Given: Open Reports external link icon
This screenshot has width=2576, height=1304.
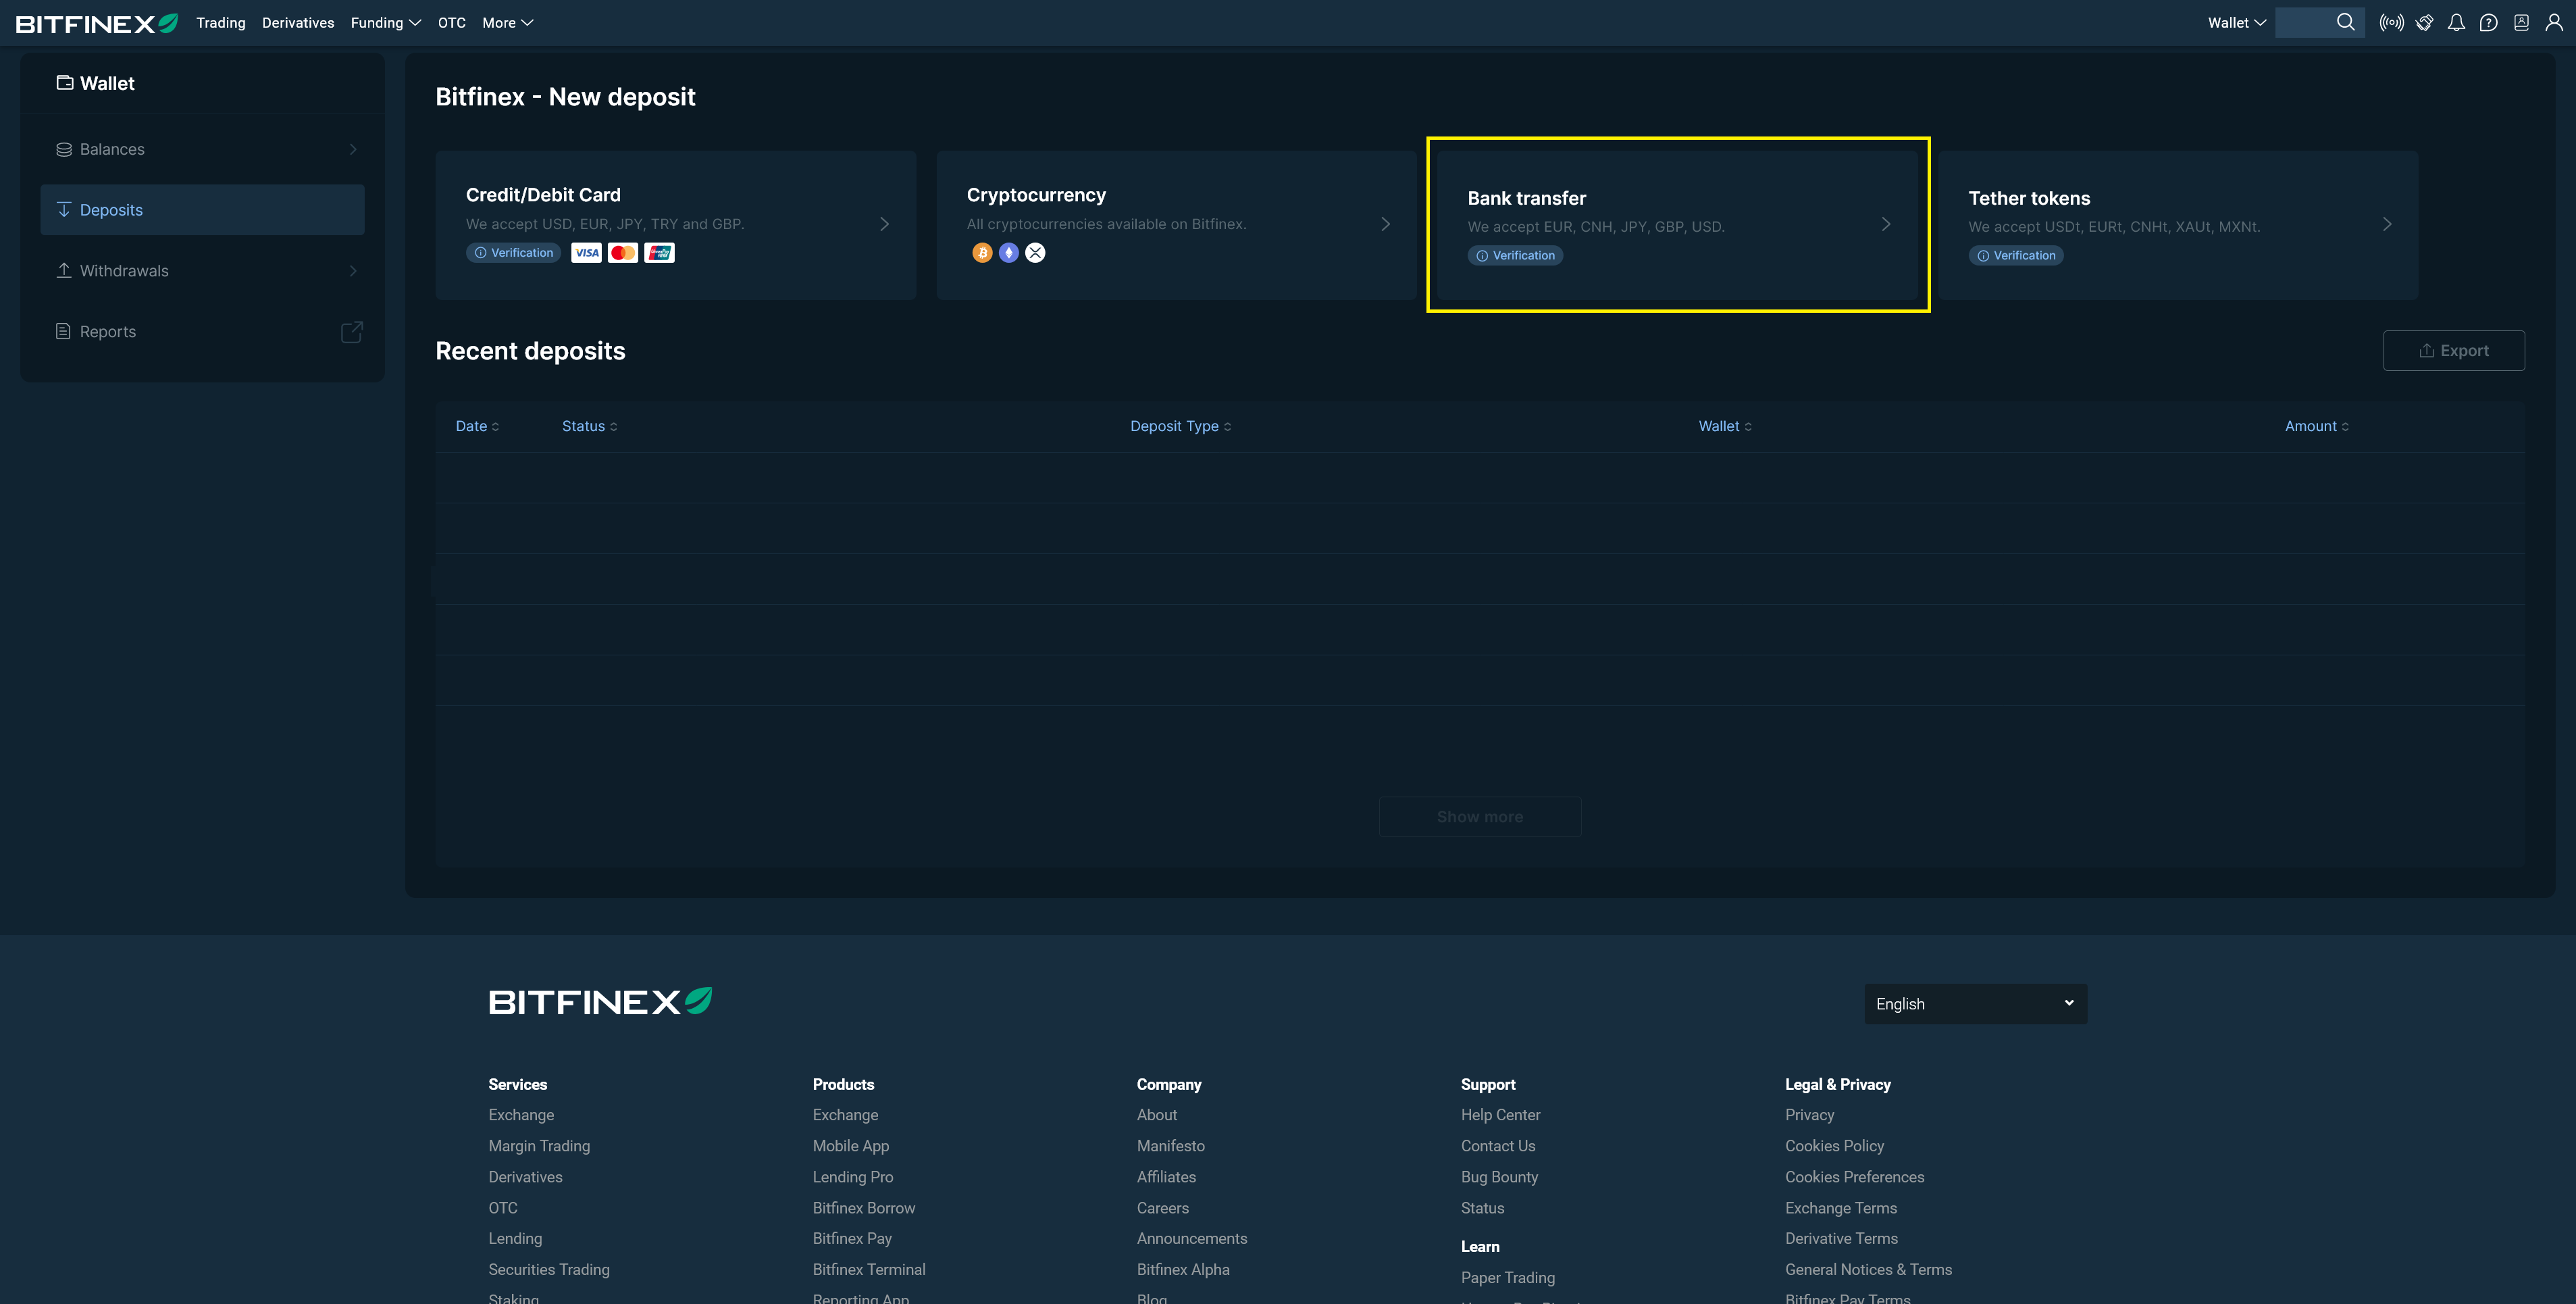Looking at the screenshot, I should [351, 332].
